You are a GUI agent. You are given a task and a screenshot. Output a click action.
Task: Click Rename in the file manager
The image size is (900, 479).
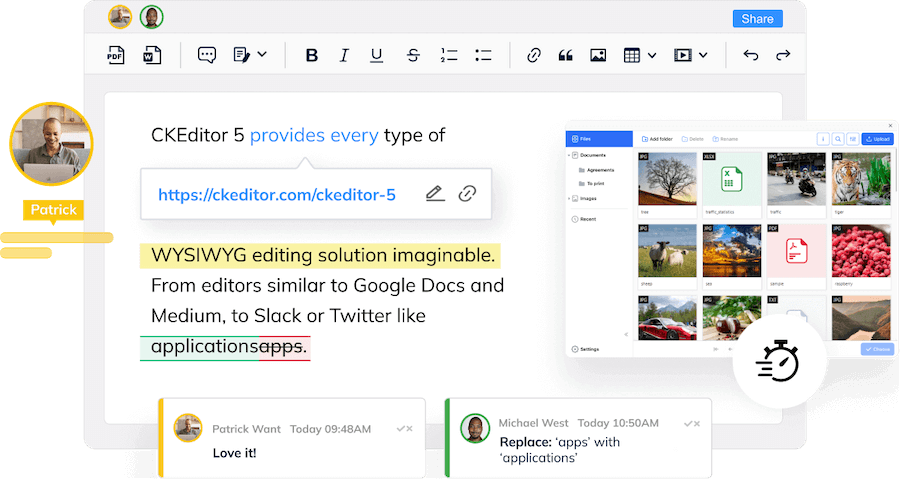click(726, 139)
